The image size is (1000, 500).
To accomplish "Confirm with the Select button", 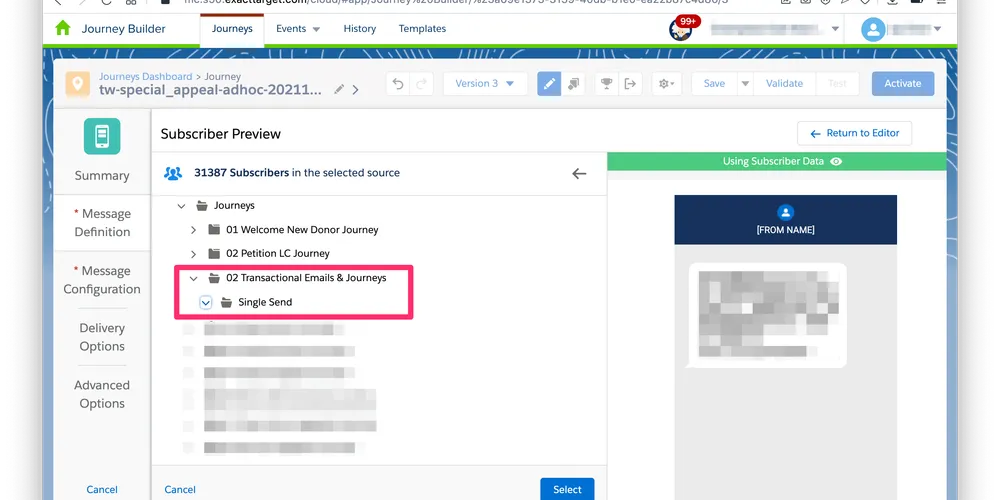I will [567, 490].
